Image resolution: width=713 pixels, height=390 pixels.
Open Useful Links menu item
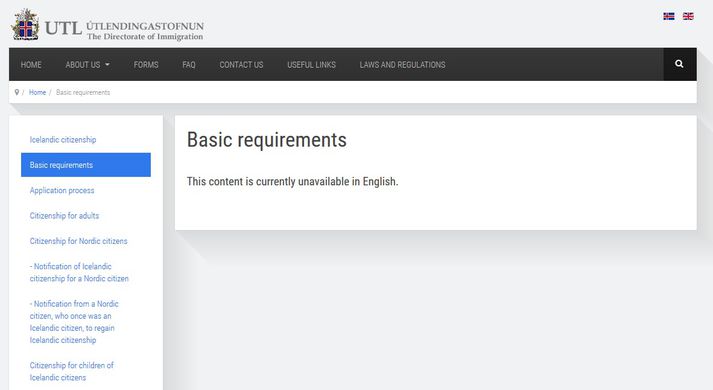click(311, 65)
